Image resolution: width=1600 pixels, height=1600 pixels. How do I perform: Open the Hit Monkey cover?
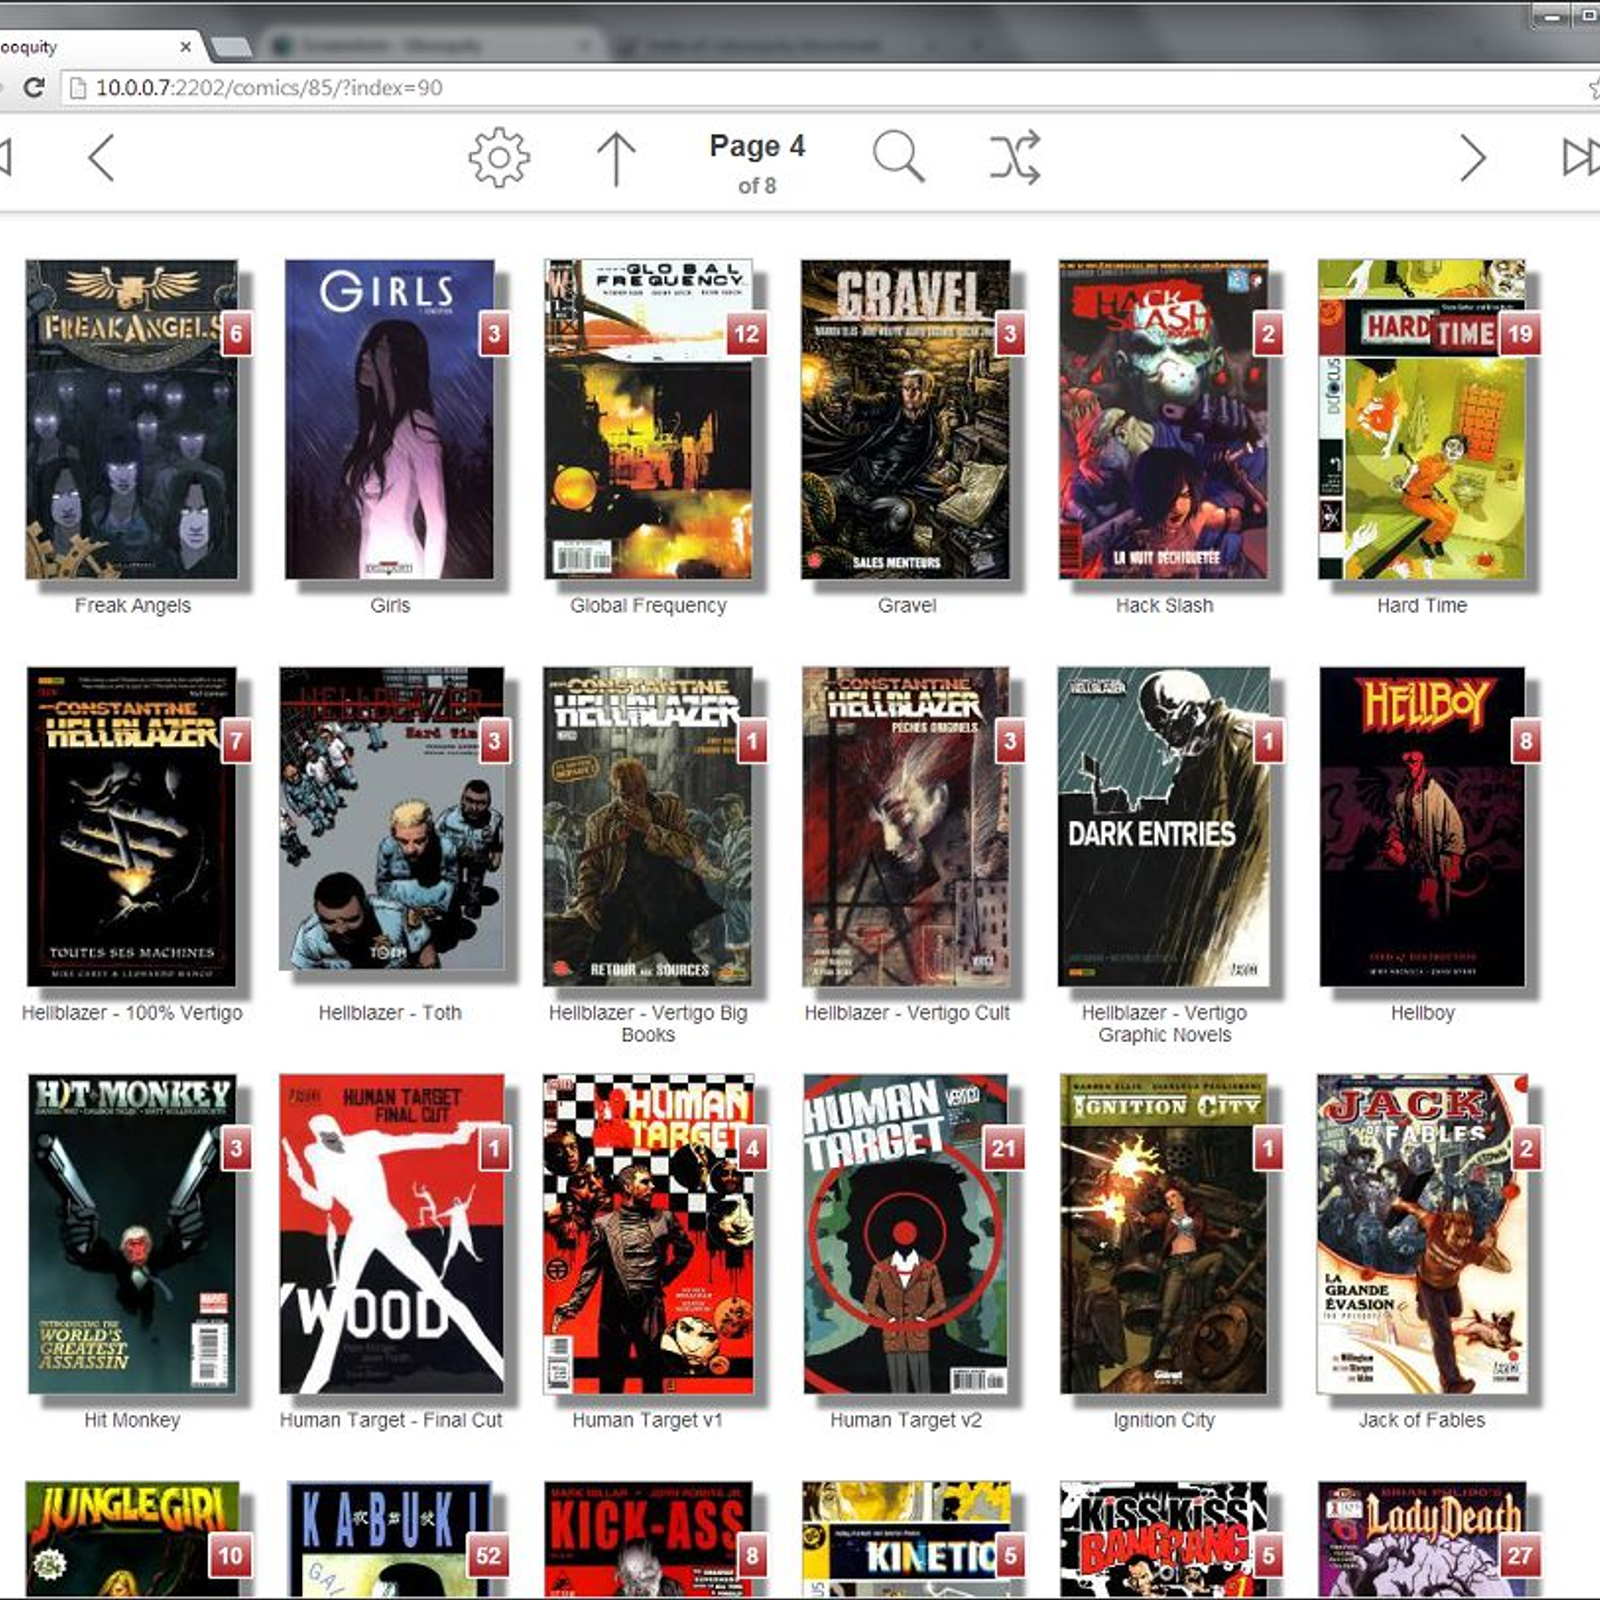click(x=132, y=1234)
